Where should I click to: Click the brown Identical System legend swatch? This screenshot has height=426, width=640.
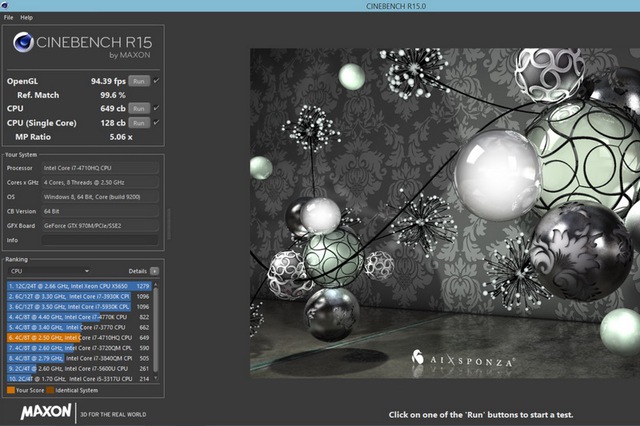coord(50,390)
